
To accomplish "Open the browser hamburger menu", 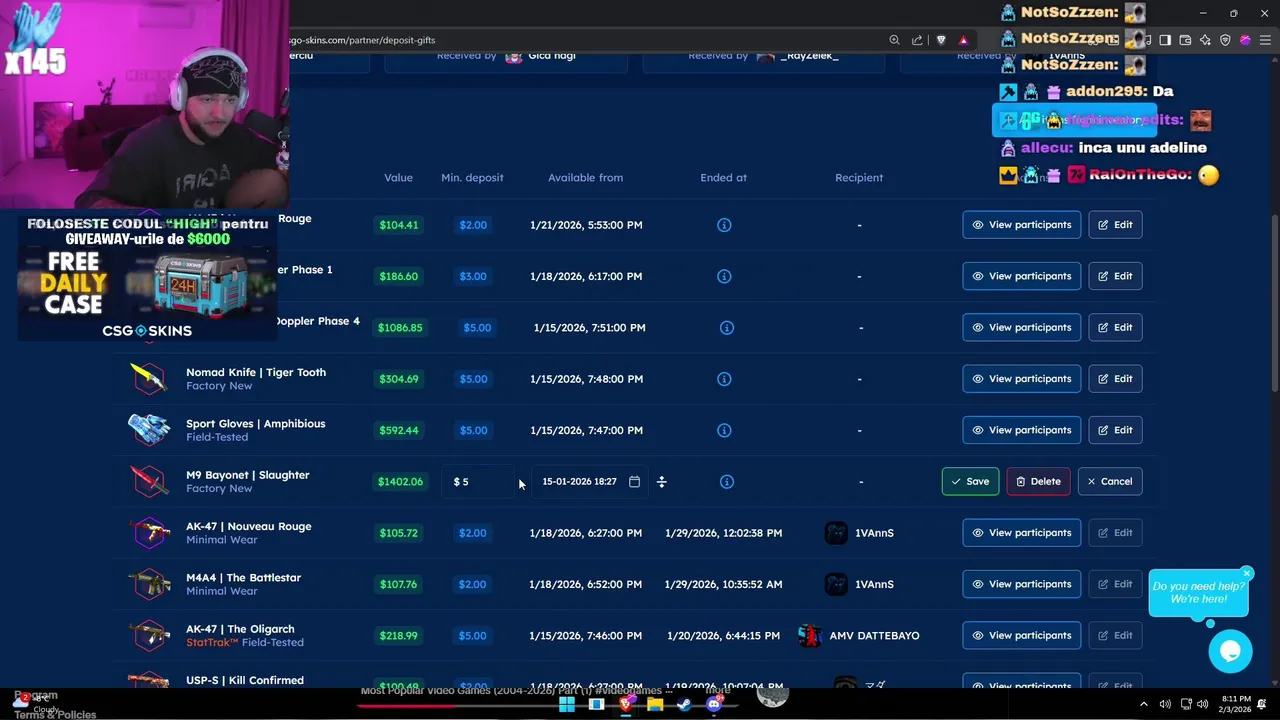I will pyautogui.click(x=1265, y=40).
